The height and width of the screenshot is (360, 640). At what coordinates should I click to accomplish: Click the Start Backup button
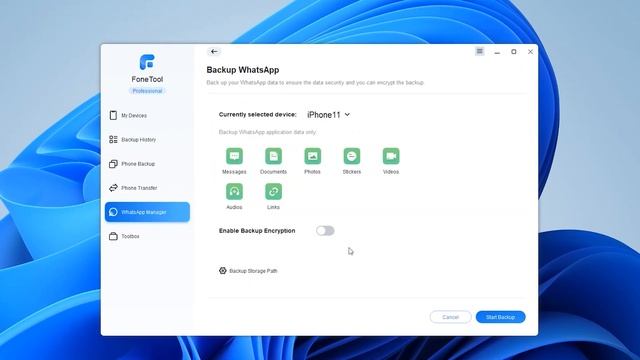point(500,317)
